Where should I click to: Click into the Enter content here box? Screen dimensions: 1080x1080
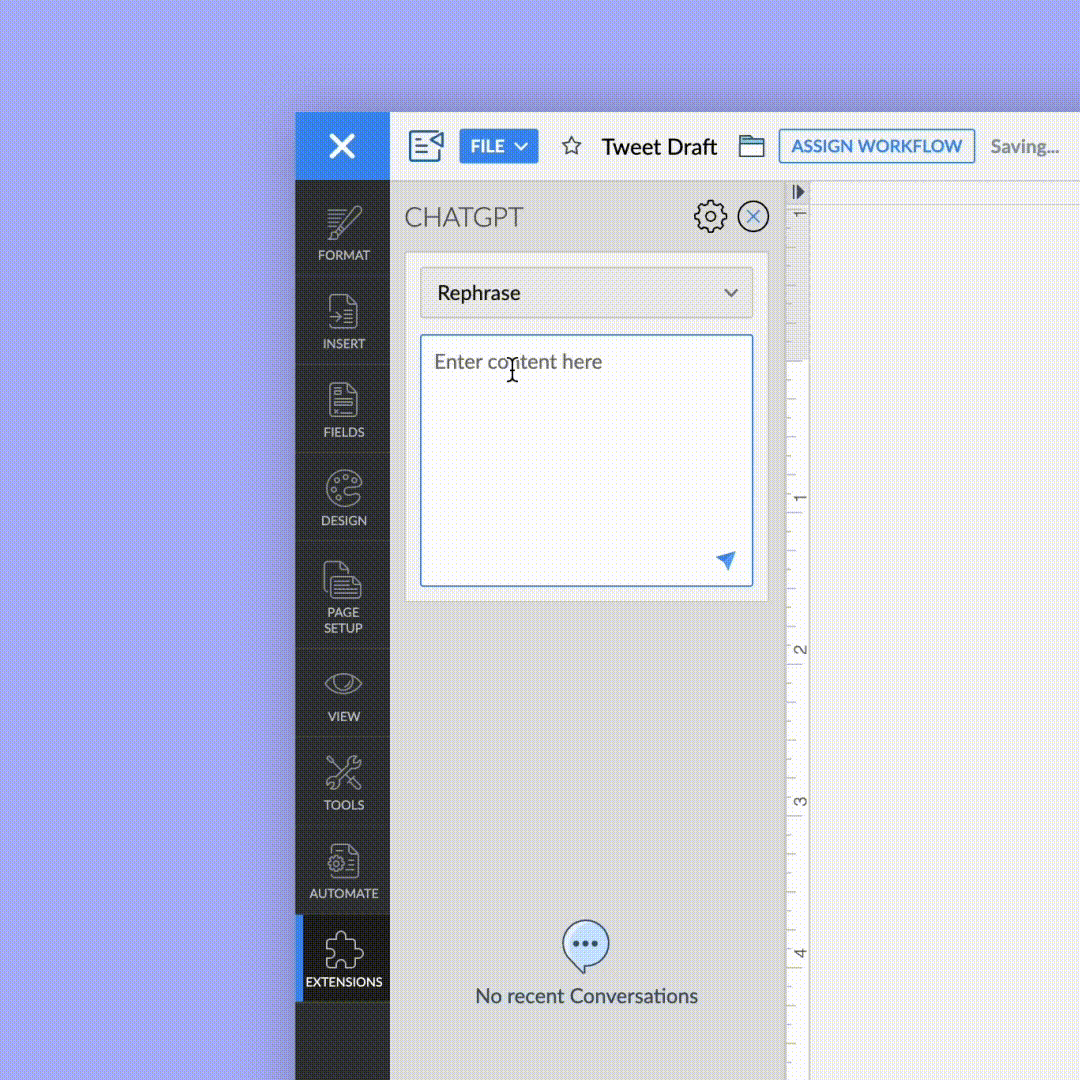pos(586,460)
